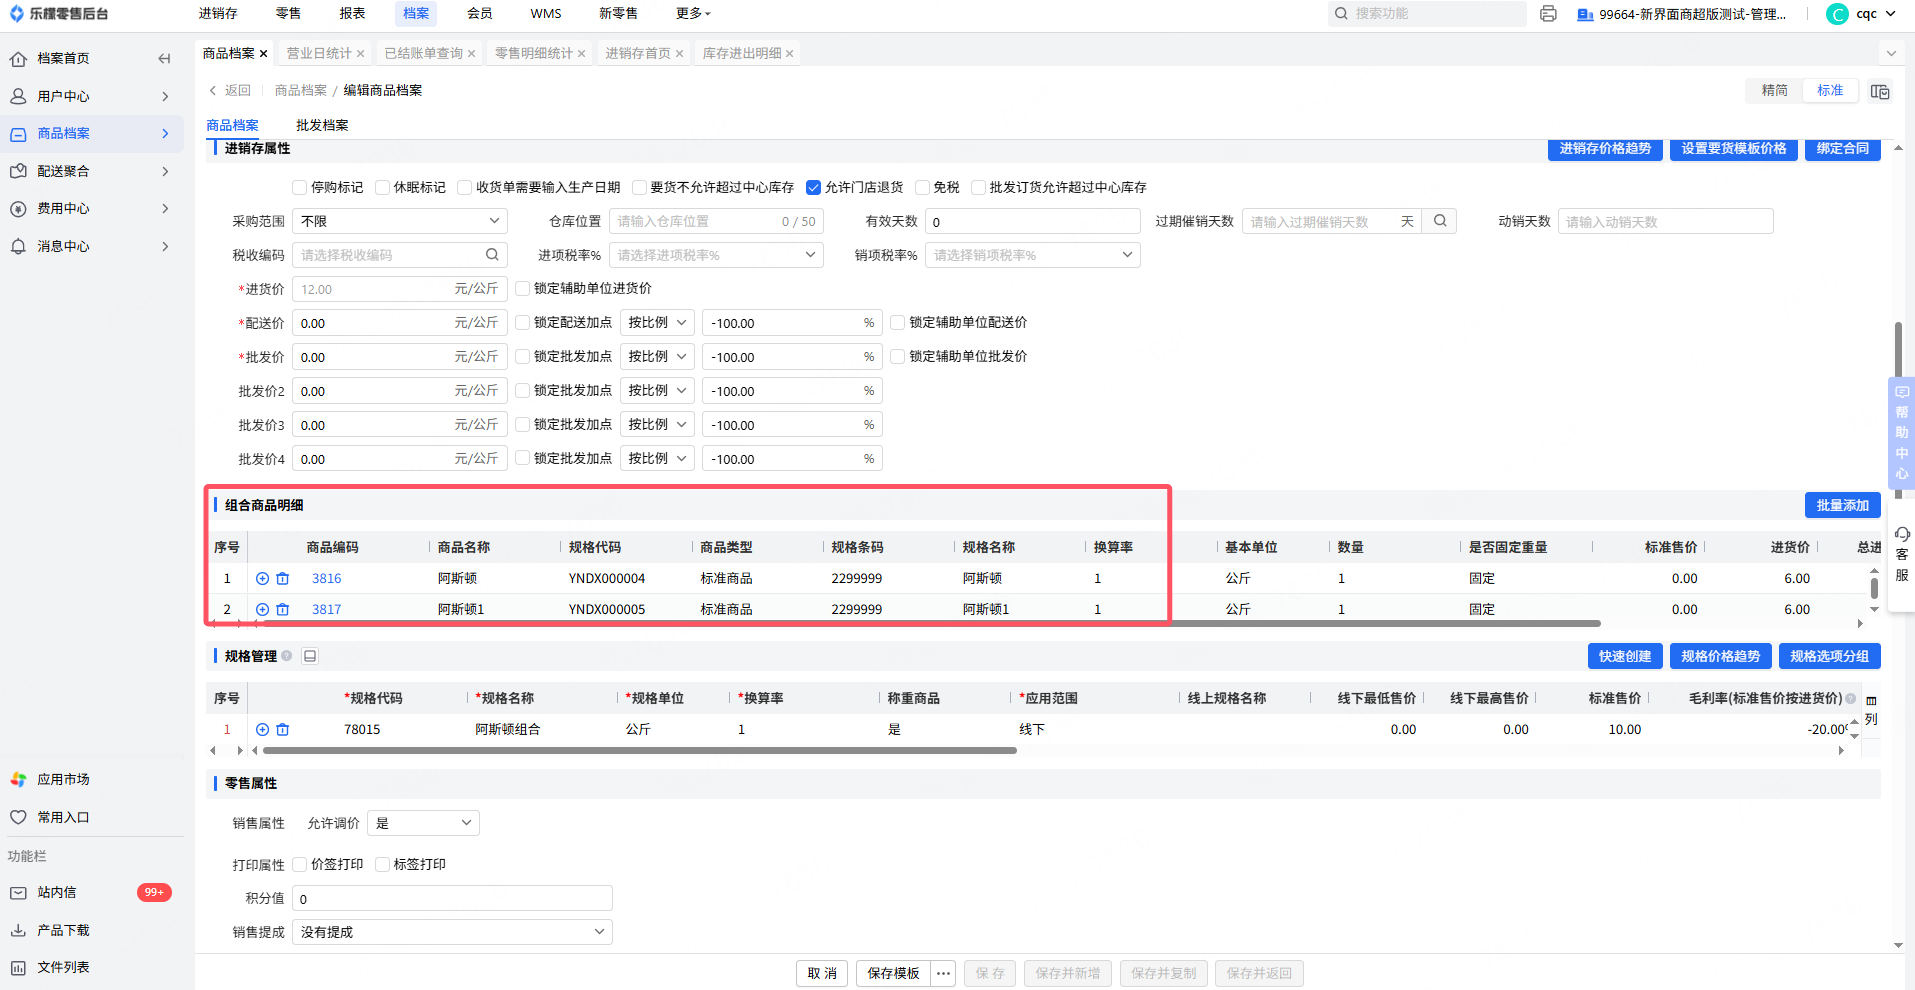Switch to 精简 view mode
Image resolution: width=1915 pixels, height=990 pixels.
(1775, 91)
